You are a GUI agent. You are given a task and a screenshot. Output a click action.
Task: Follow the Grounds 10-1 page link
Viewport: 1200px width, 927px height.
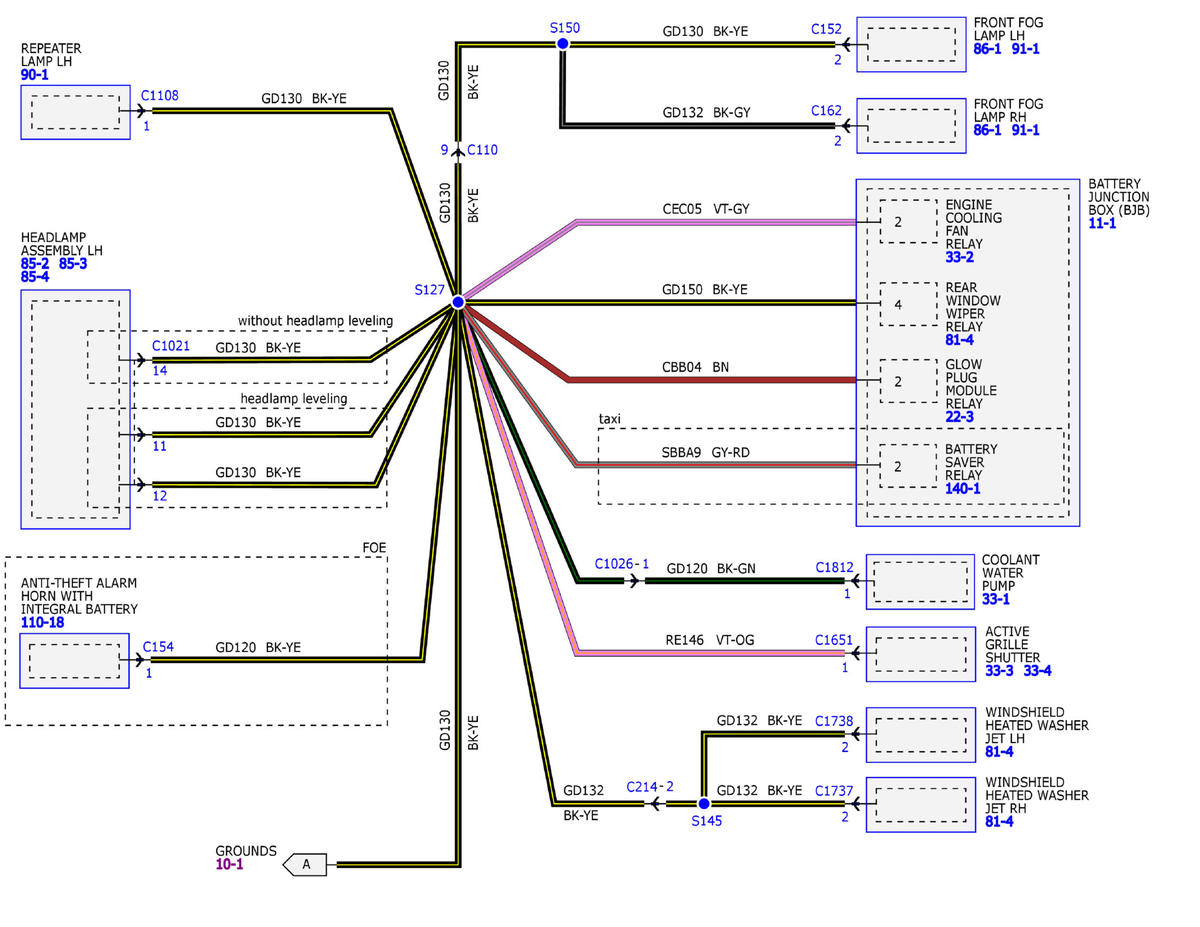point(229,865)
